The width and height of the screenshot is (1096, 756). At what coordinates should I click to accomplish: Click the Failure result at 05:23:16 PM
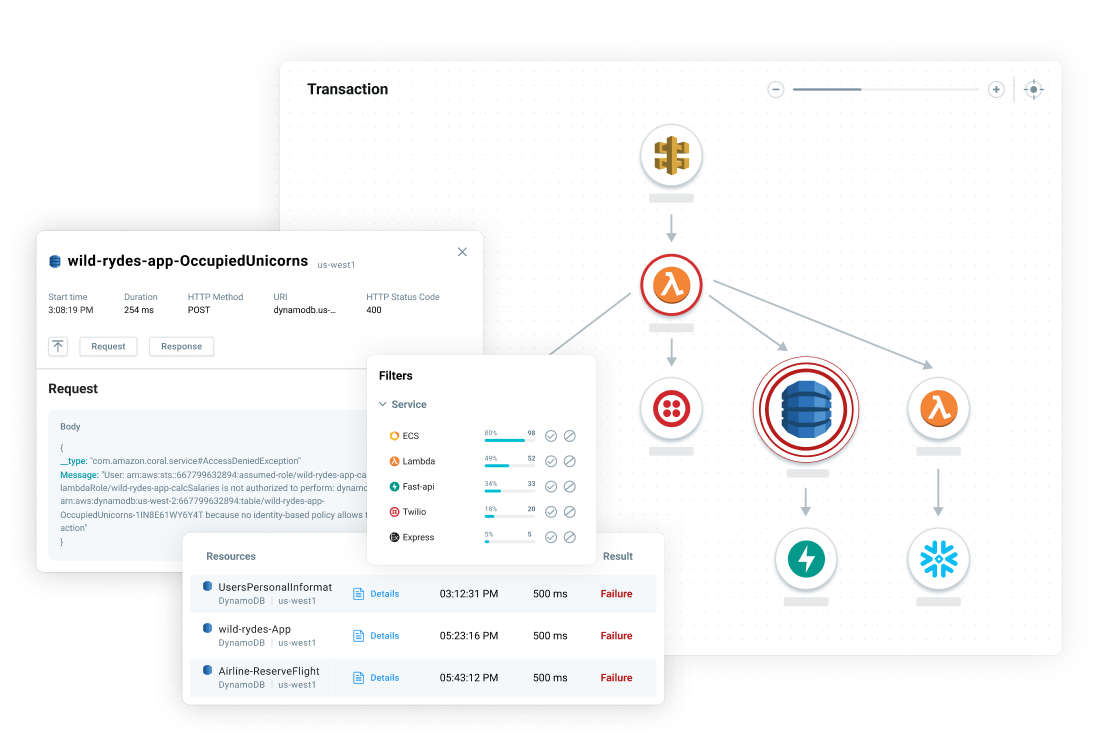coord(616,636)
